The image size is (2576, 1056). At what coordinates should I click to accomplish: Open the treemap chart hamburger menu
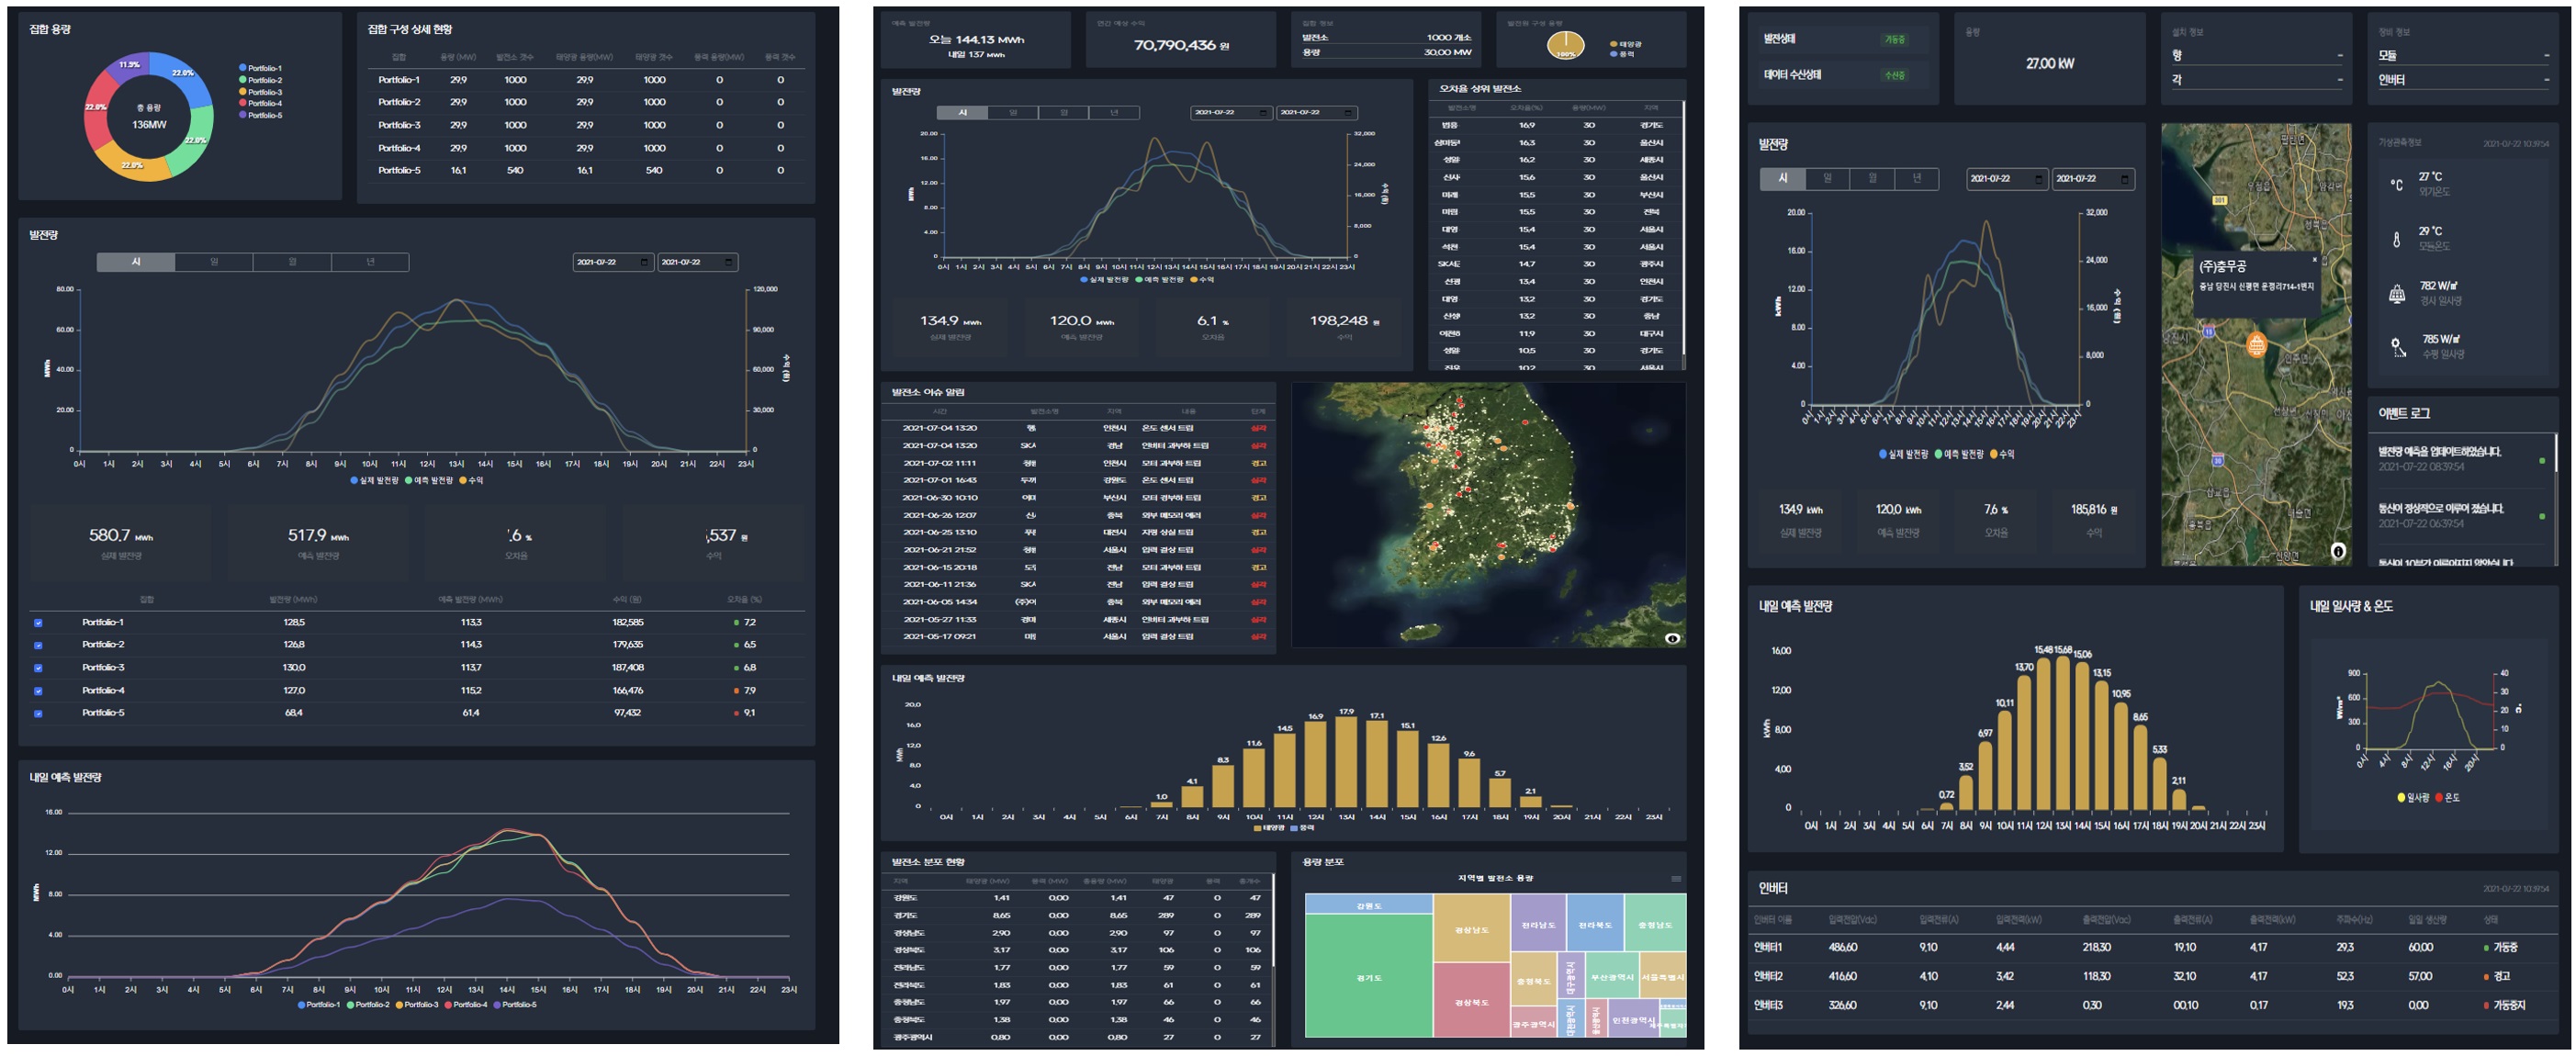click(1675, 879)
